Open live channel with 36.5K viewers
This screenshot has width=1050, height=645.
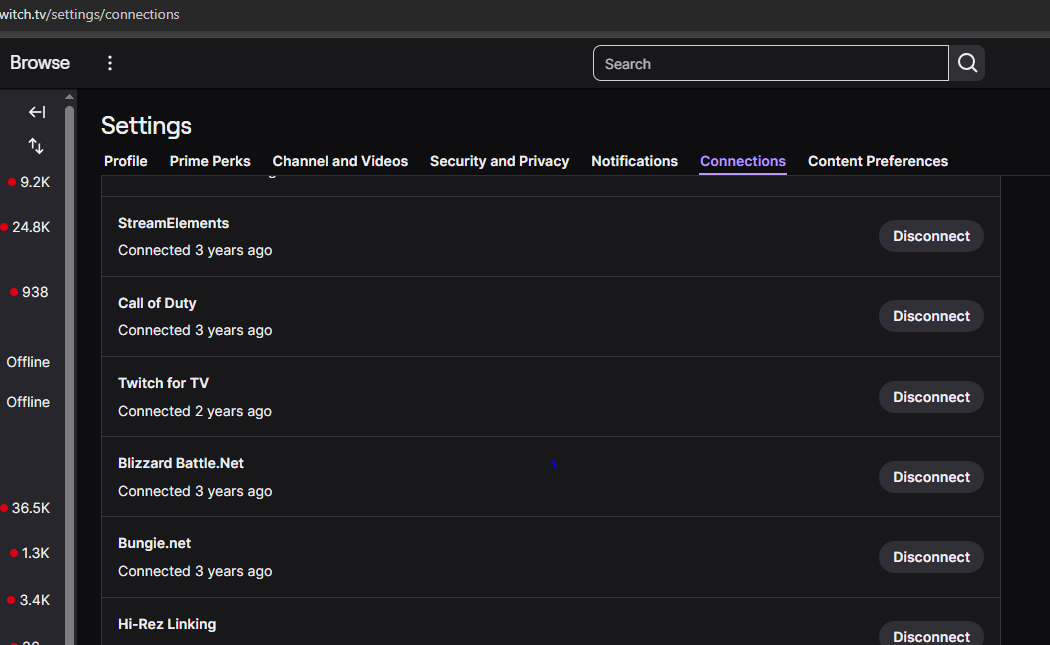click(30, 508)
